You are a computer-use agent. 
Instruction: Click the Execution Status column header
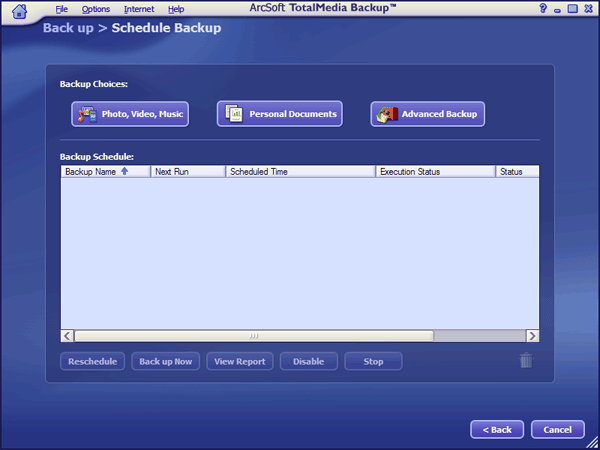[434, 172]
